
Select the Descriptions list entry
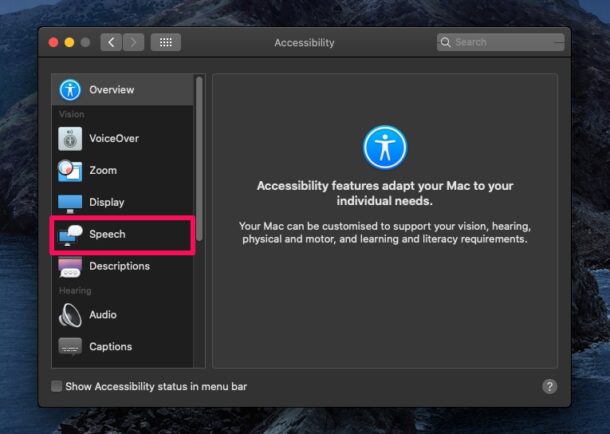122,266
